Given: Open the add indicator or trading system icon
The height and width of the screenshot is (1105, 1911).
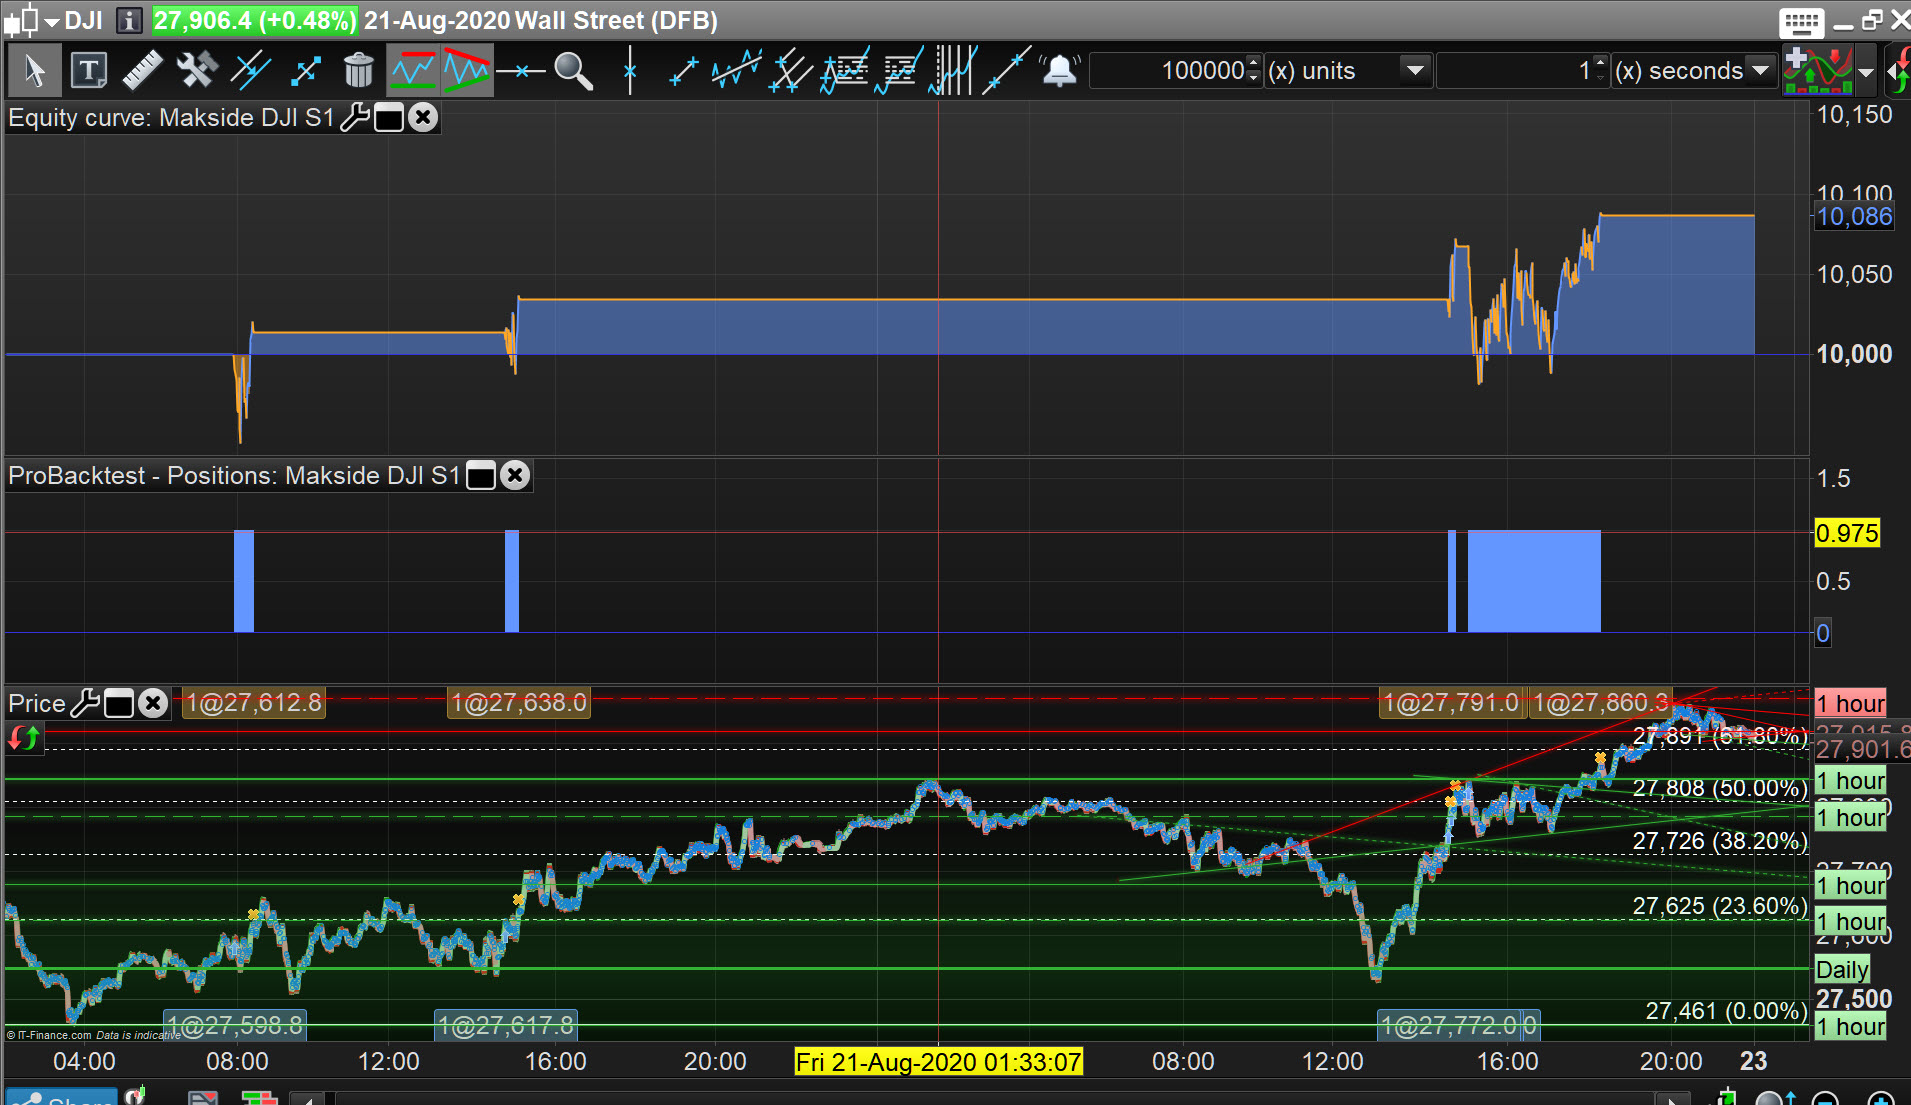Looking at the screenshot, I should 1818,71.
